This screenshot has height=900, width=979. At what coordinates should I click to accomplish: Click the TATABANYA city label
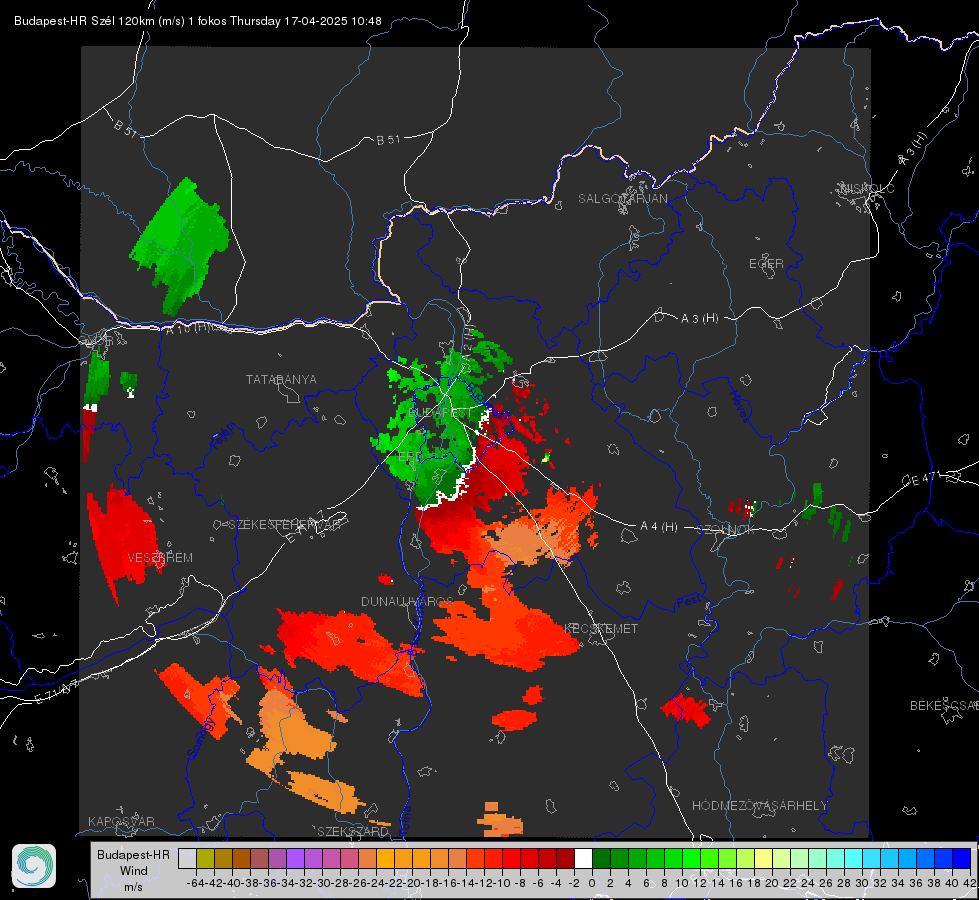point(281,380)
